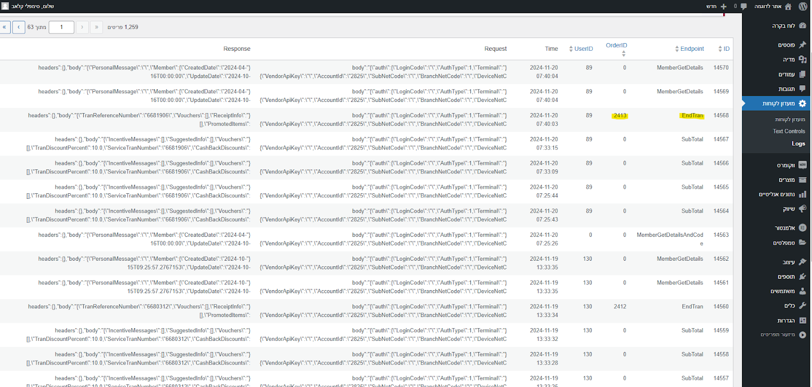The image size is (812, 387).
Task: Open Elementor sidebar icon
Action: 802,227
